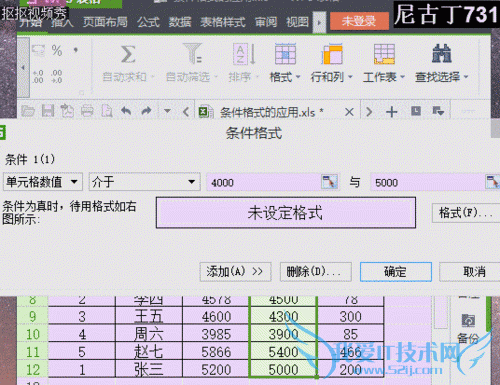Click the print preview icon
Image resolution: width=500 pixels, height=385 pixels.
[107, 111]
